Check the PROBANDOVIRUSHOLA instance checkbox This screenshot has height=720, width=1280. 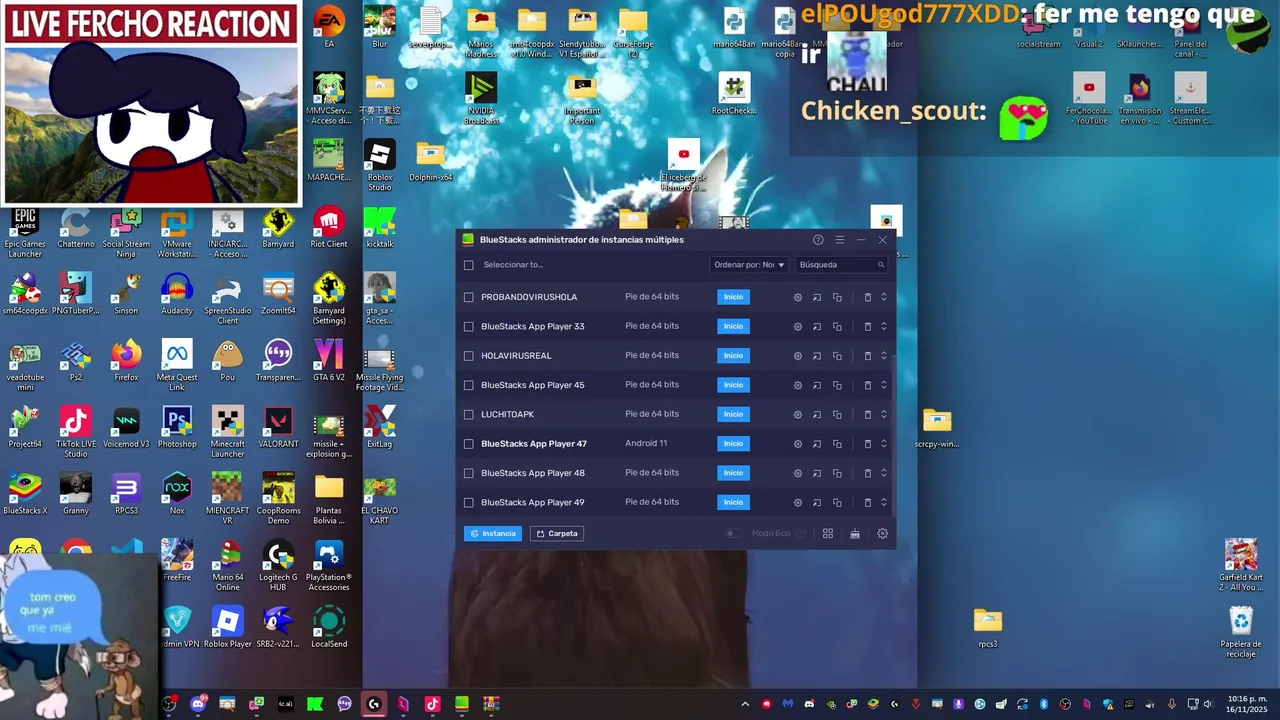(x=469, y=297)
